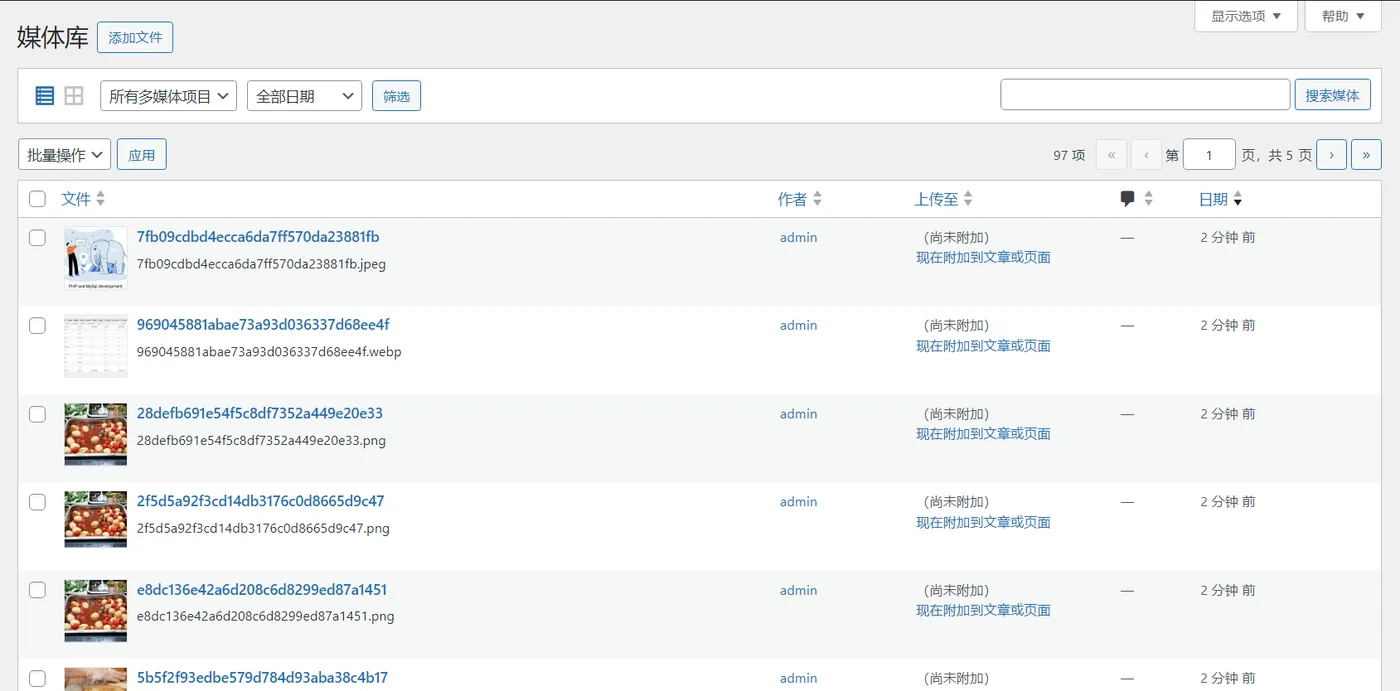Go to next page arrow
Image resolution: width=1400 pixels, height=691 pixels.
tap(1331, 155)
